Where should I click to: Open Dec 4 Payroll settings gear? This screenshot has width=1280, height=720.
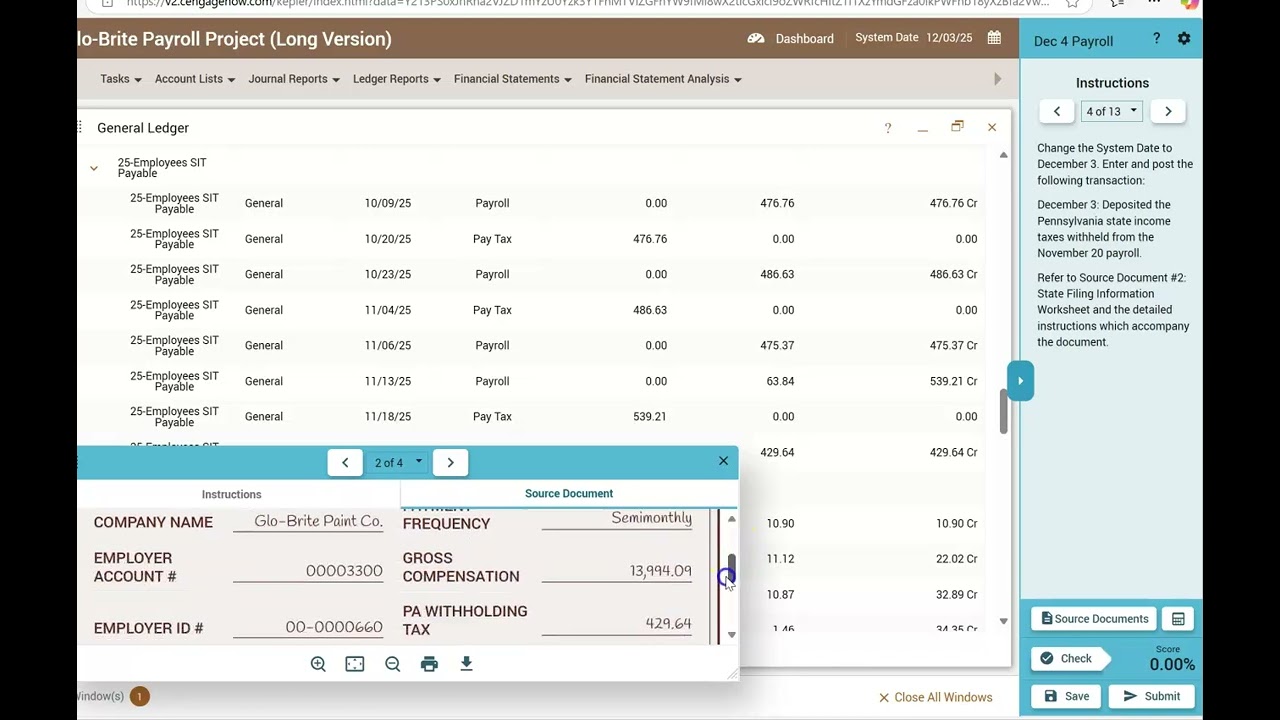[1184, 38]
